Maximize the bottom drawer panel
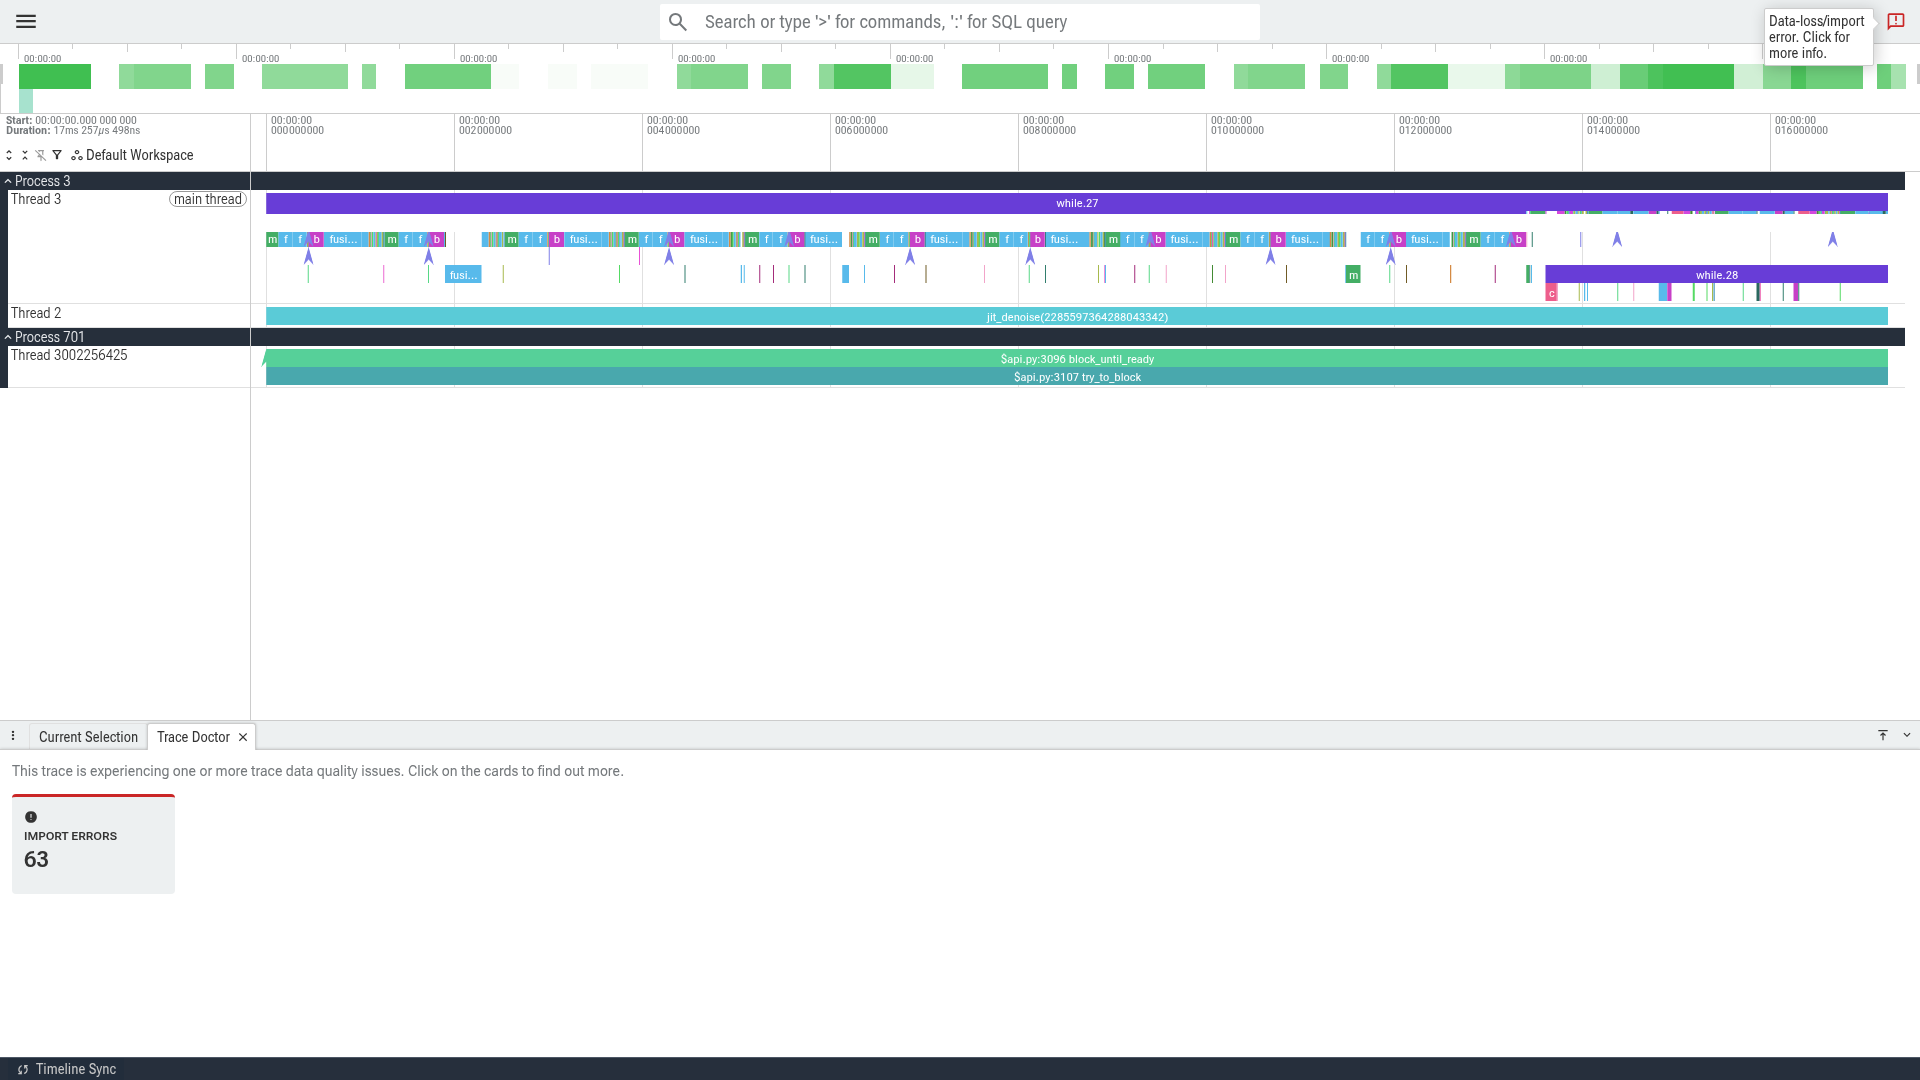The height and width of the screenshot is (1080, 1920). pos(1883,735)
